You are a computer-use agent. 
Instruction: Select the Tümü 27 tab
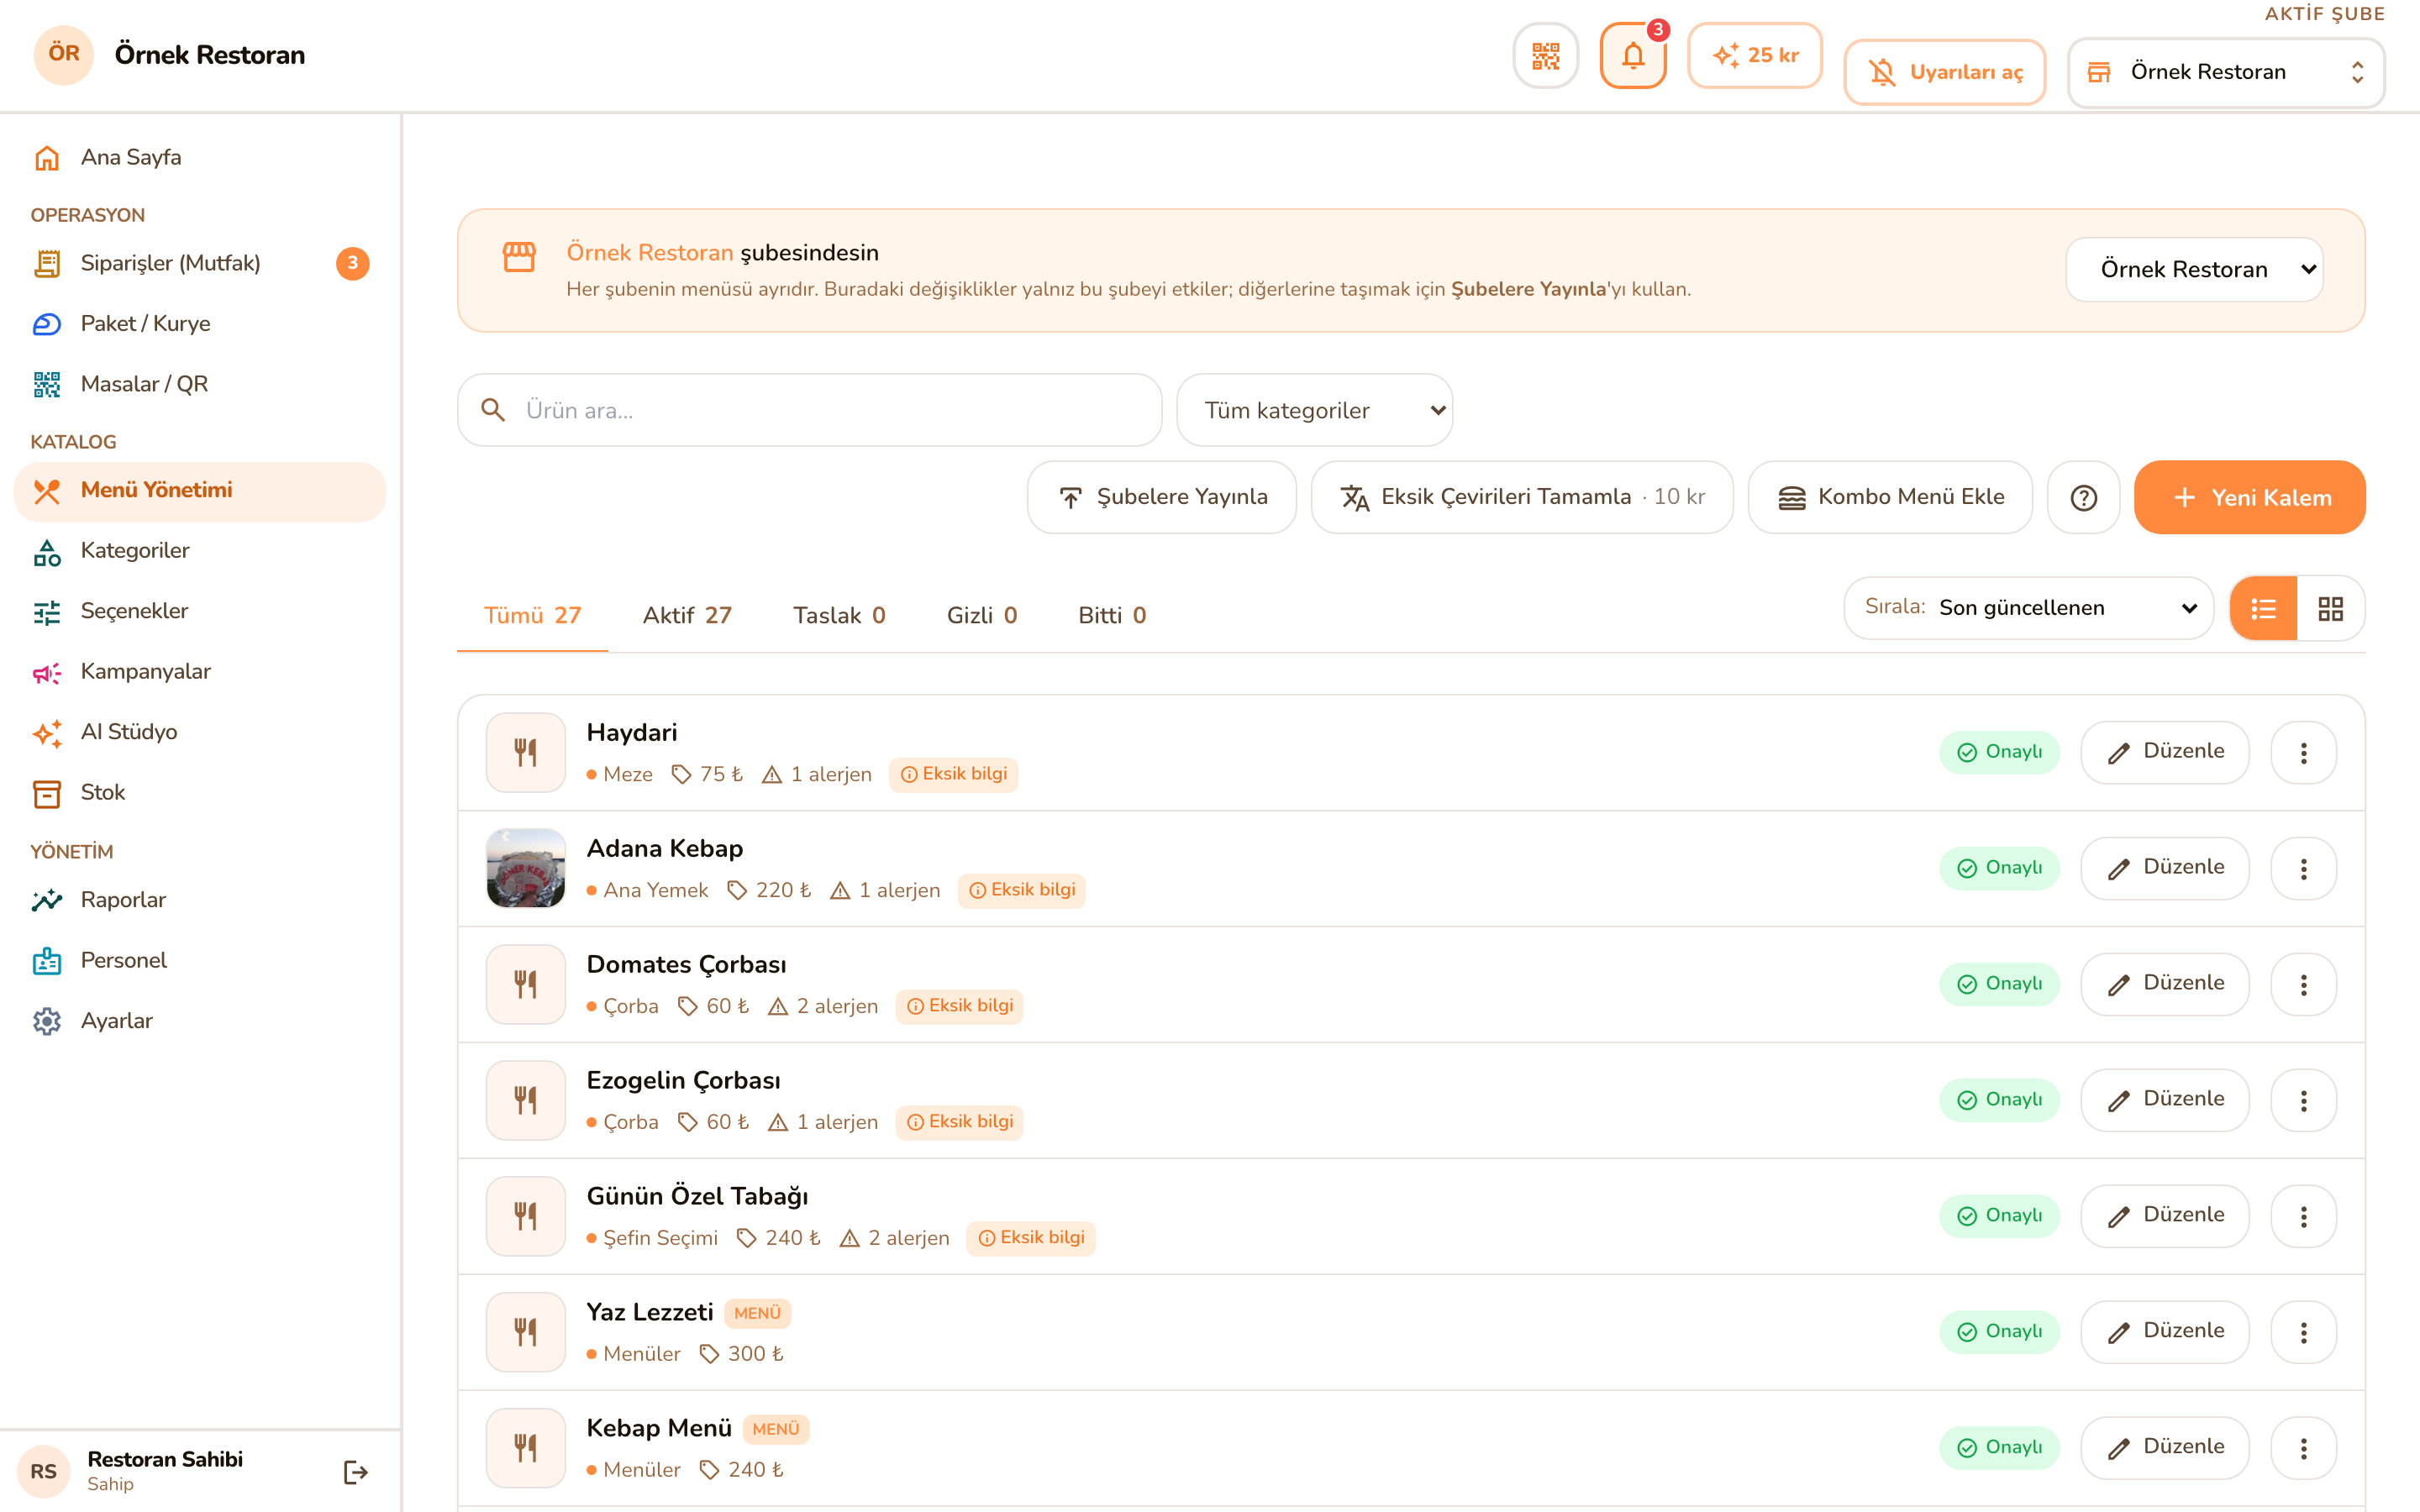[532, 616]
